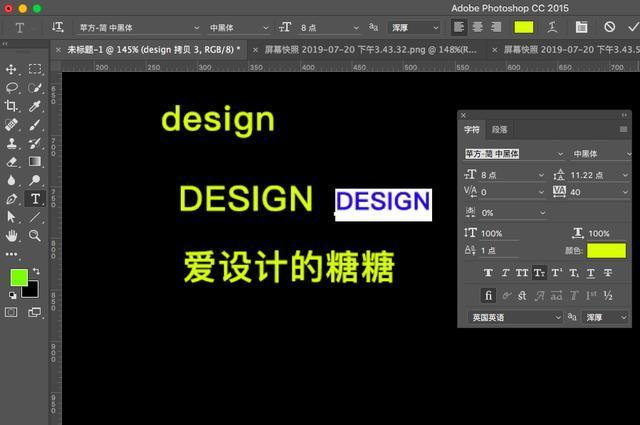Image resolution: width=640 pixels, height=425 pixels.
Task: Click text color swatch in options bar
Action: [524, 27]
